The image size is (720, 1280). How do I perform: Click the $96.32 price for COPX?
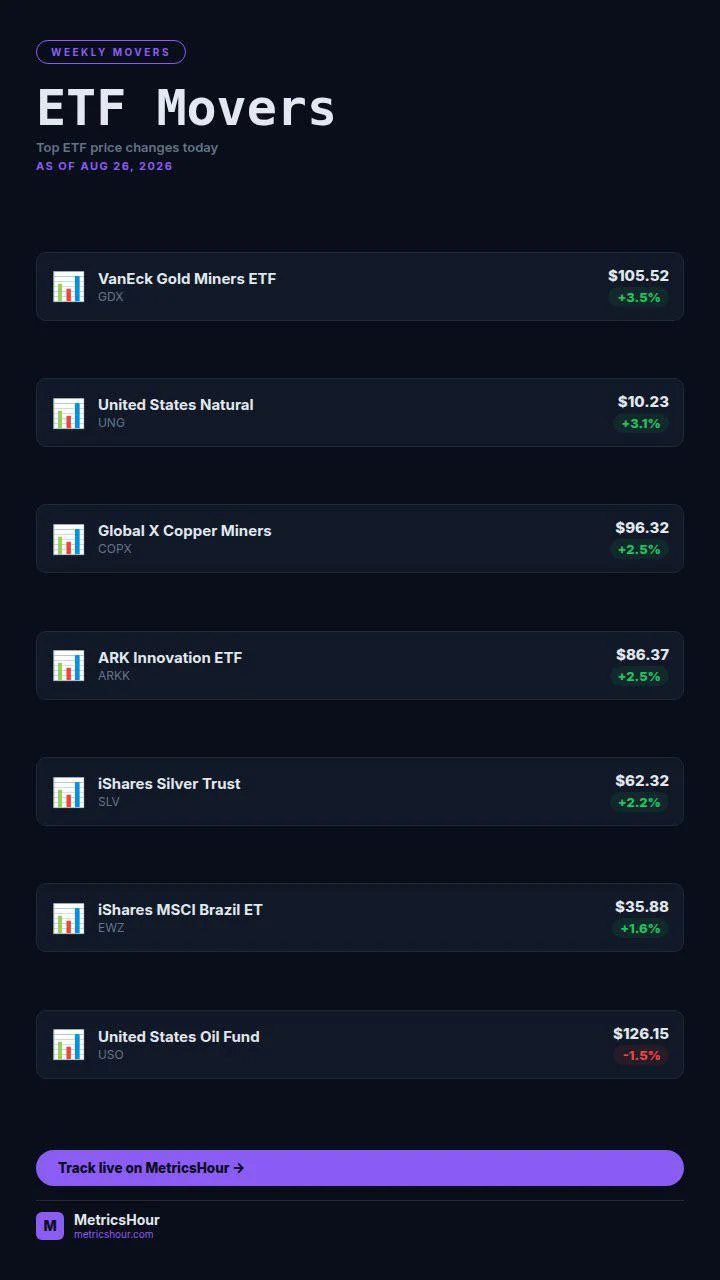[x=642, y=528]
